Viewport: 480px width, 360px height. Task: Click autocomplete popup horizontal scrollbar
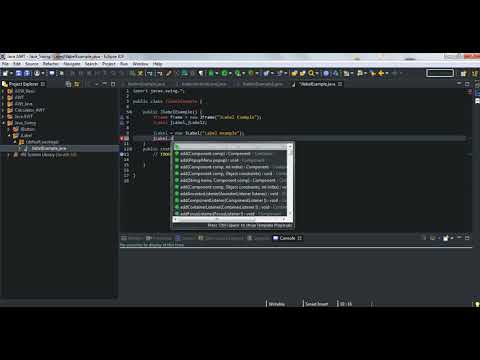point(230,219)
